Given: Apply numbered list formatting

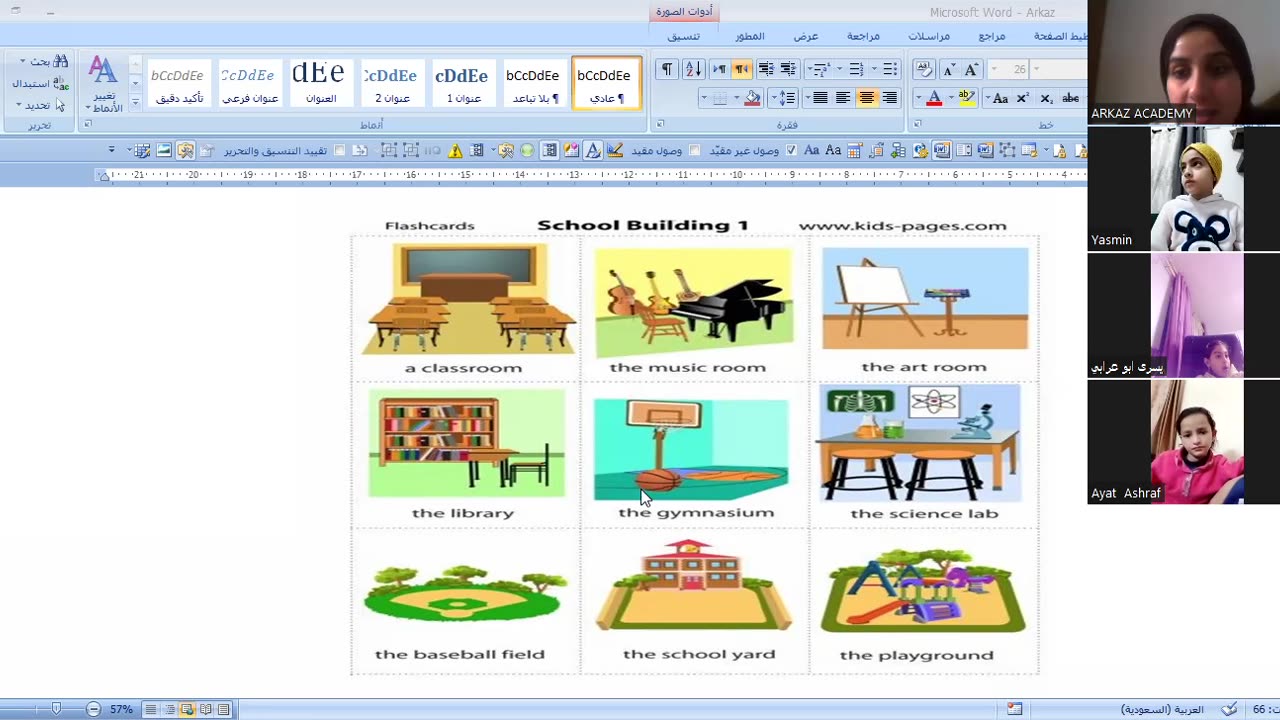Looking at the screenshot, I should pos(855,69).
